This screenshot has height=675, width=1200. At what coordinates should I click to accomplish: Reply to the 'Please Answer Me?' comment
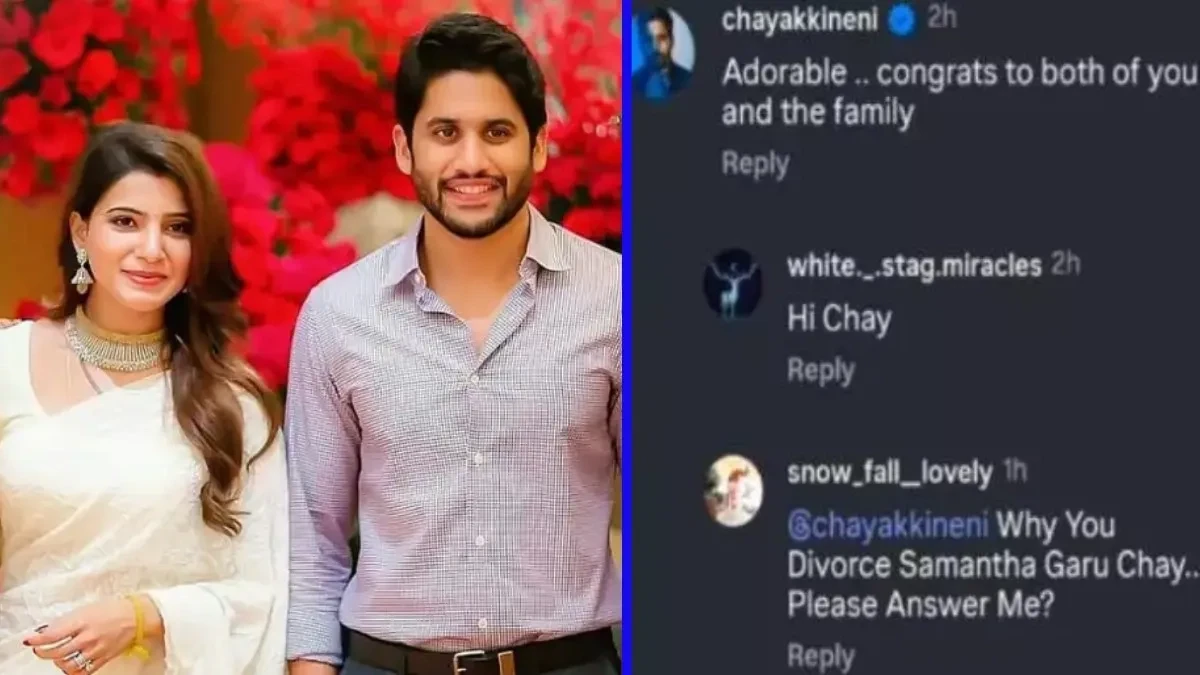821,656
